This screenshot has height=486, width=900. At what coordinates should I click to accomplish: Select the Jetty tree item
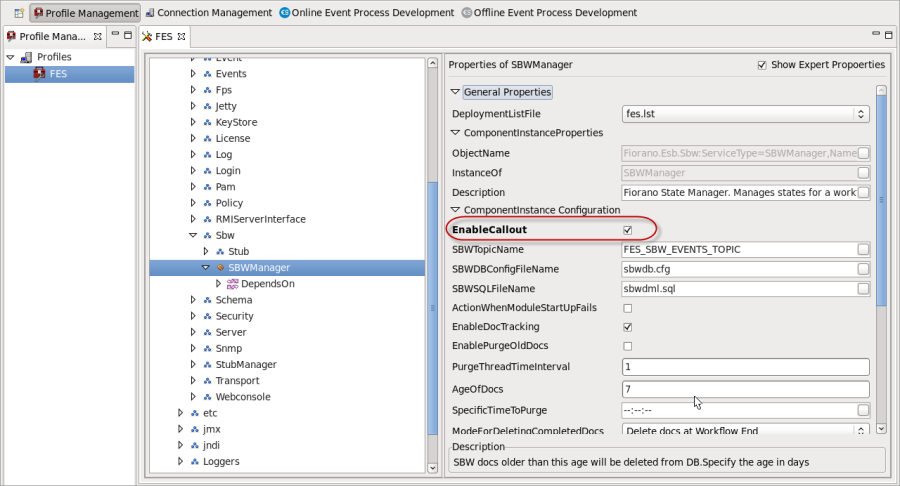[226, 106]
